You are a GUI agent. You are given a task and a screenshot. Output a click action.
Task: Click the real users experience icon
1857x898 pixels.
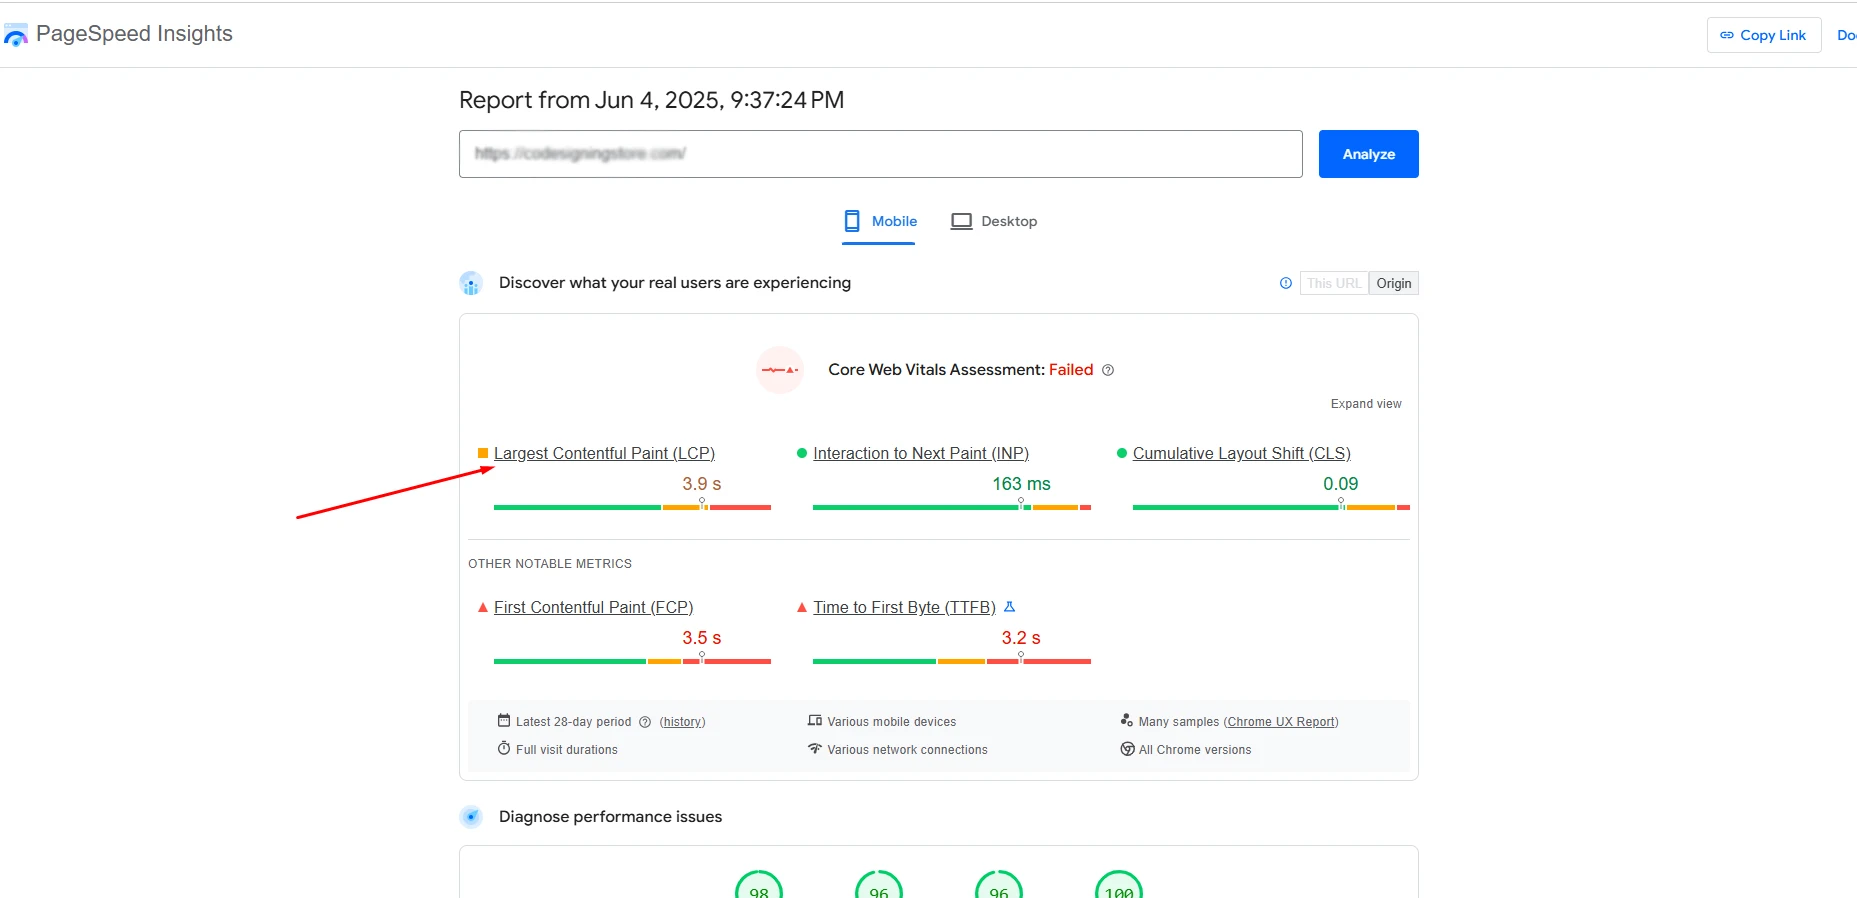(471, 283)
